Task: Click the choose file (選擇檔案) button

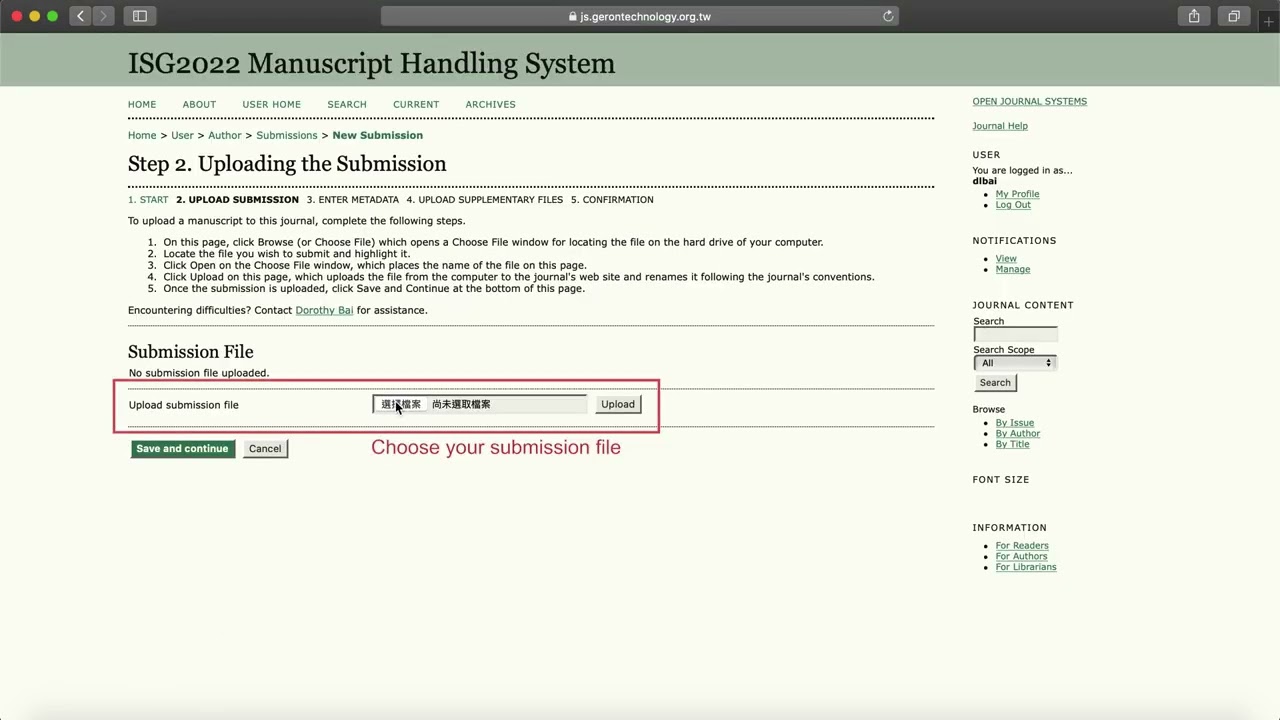Action: click(400, 404)
